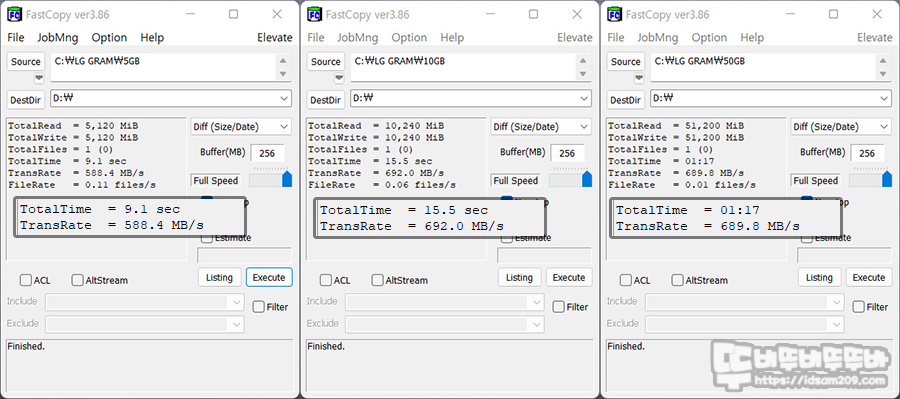
Task: Expand Diff (Size/Date) mode dropdown in 50GB window
Action: point(841,127)
